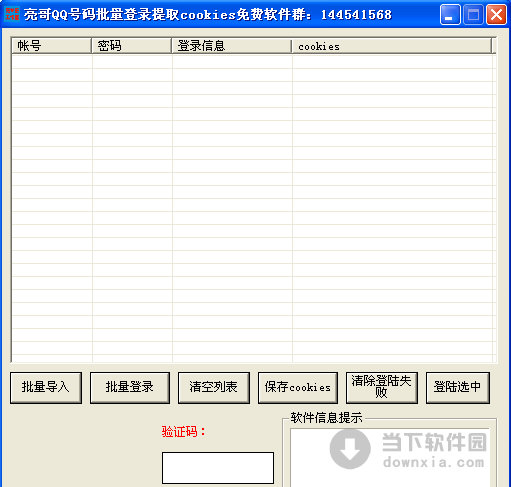The image size is (511, 487).
Task: Click the 软件信息提示 group label
Action: 326,417
